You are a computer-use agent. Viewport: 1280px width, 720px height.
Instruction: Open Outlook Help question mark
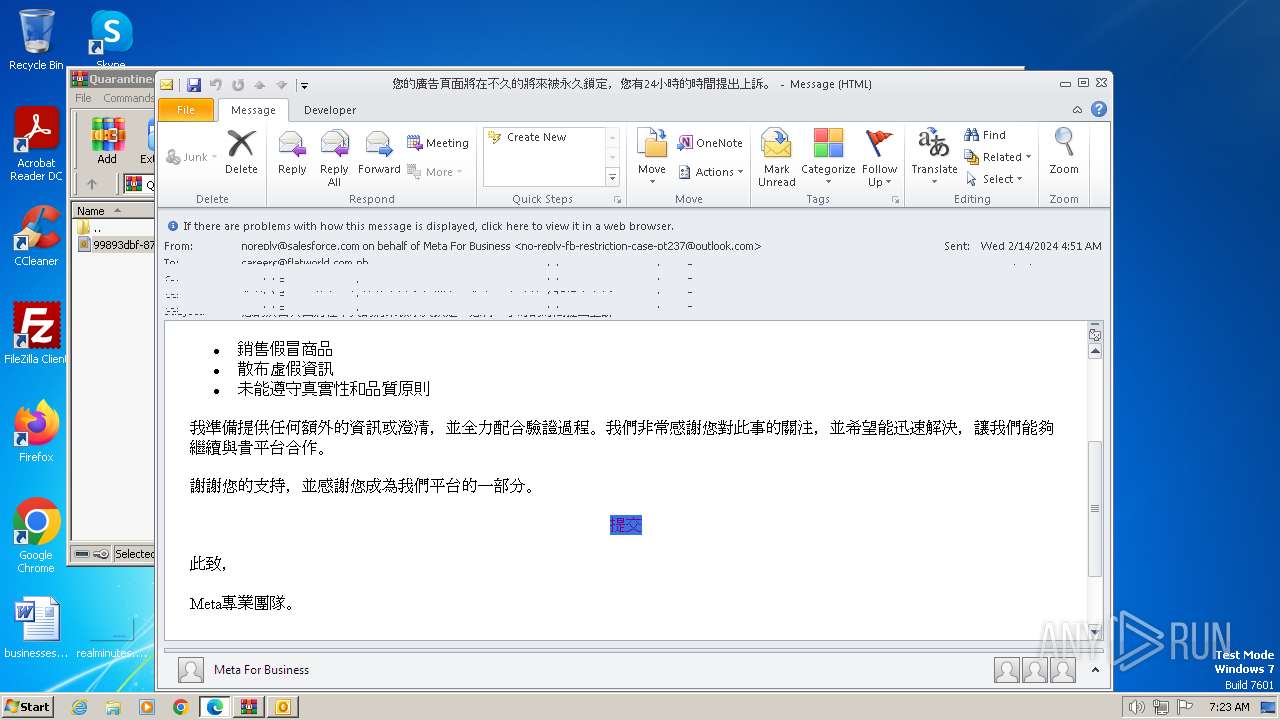[1099, 110]
